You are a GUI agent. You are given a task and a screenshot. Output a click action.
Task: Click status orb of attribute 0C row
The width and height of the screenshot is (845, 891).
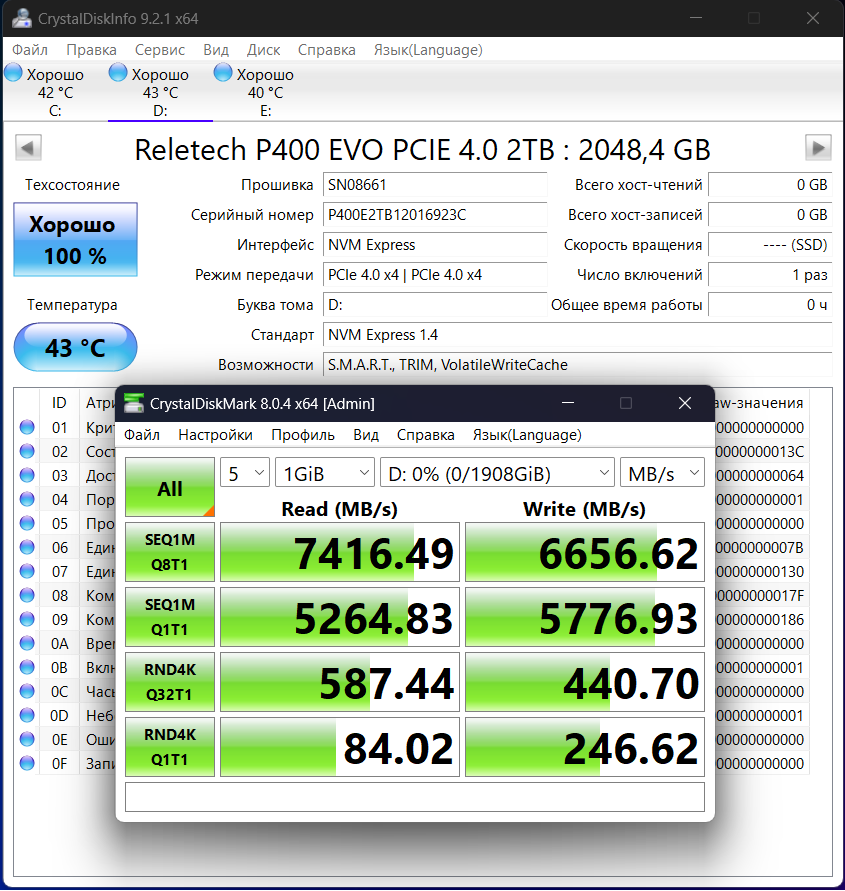click(x=27, y=692)
